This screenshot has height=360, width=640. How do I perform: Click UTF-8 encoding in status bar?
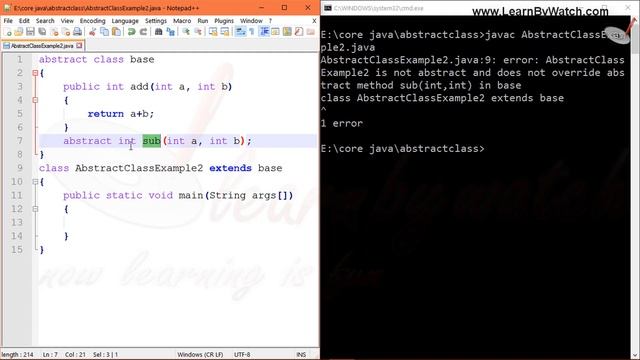[x=242, y=355]
